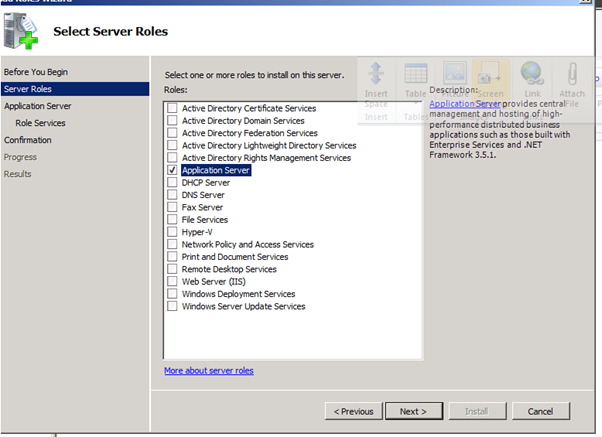The image size is (602, 437).
Task: Select Network Policy and Access Services label
Action: (x=248, y=244)
